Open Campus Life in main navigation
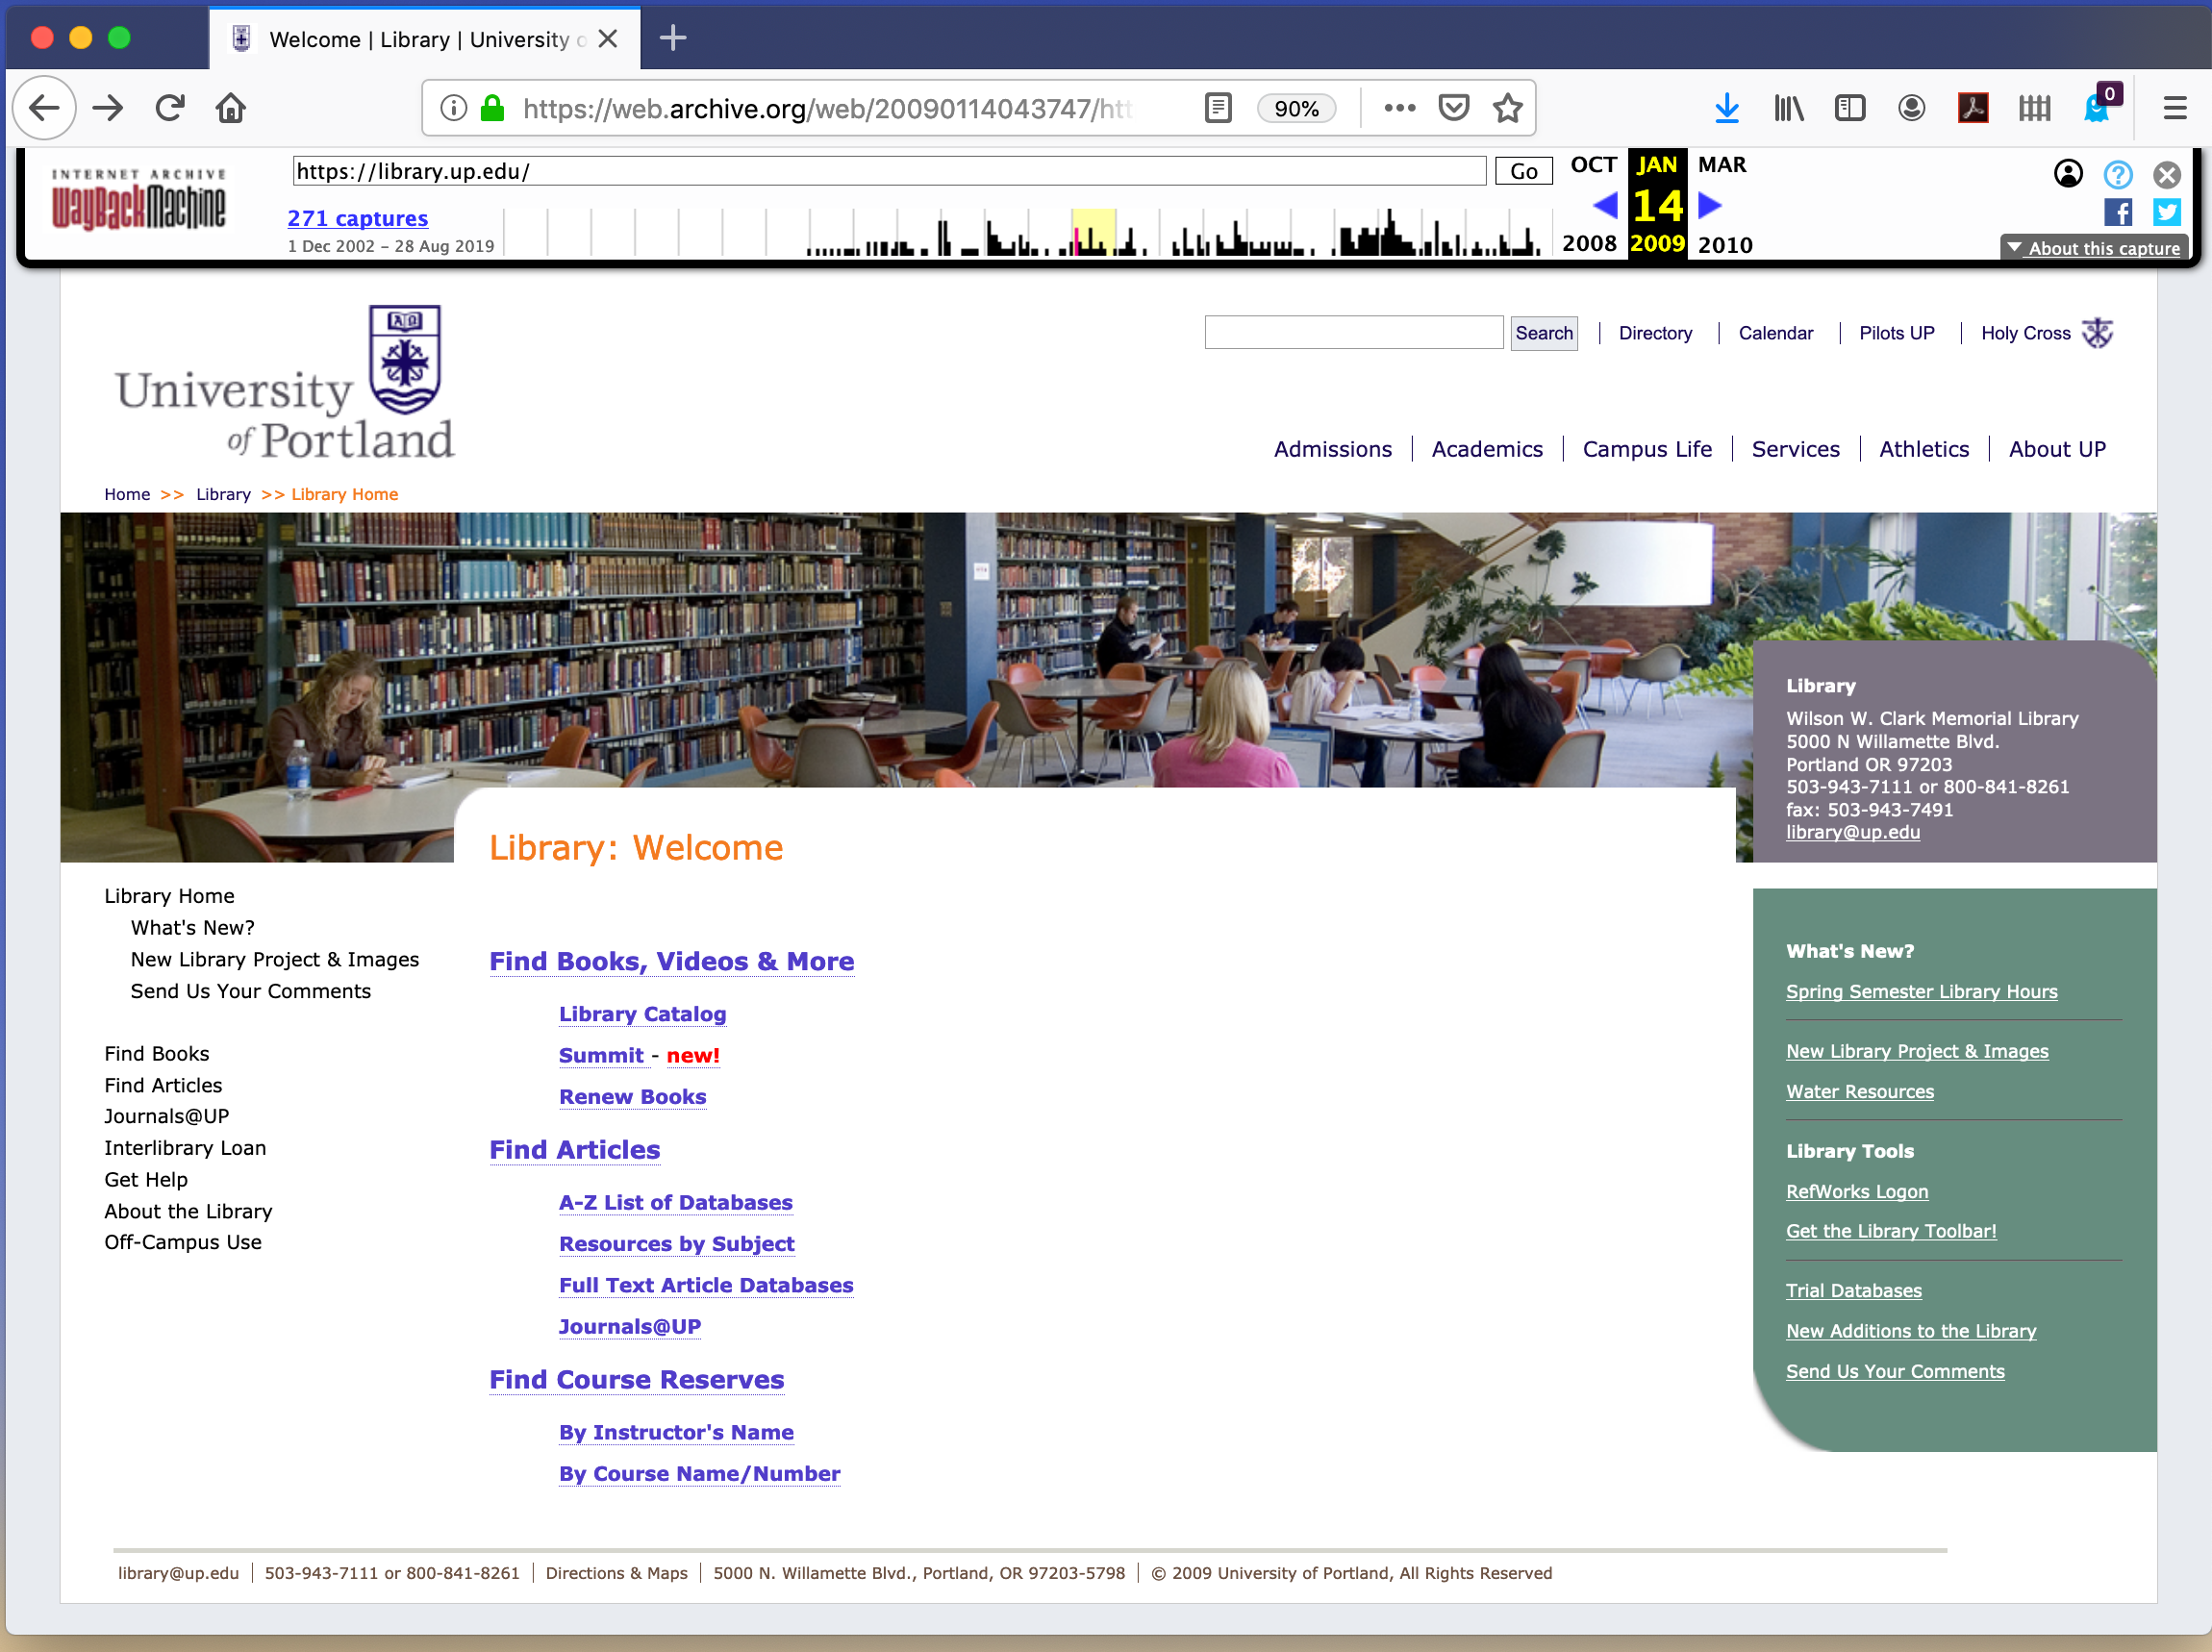 [x=1647, y=449]
